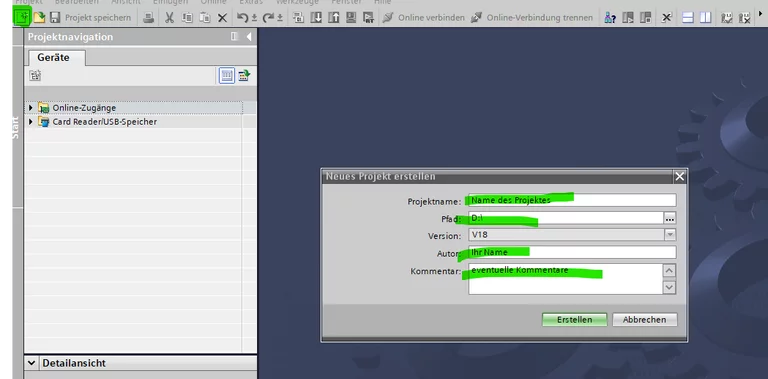Expand the Card Reader/USB-Speicher node
The height and width of the screenshot is (379, 768).
pyautogui.click(x=31, y=121)
